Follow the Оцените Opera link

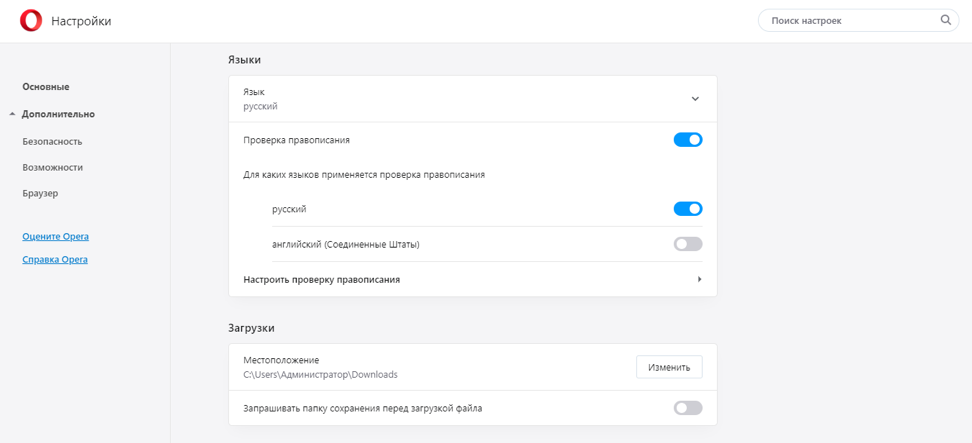(55, 236)
